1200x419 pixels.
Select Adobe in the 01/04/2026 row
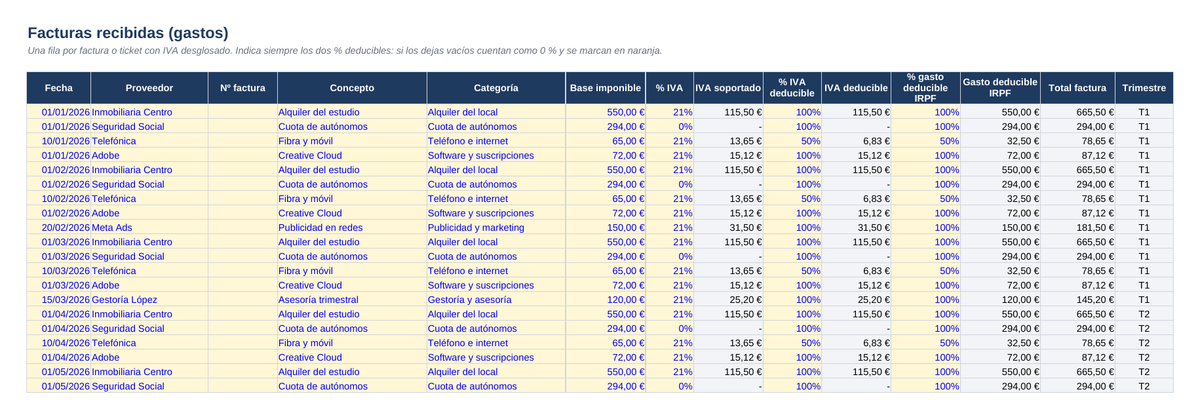150,356
